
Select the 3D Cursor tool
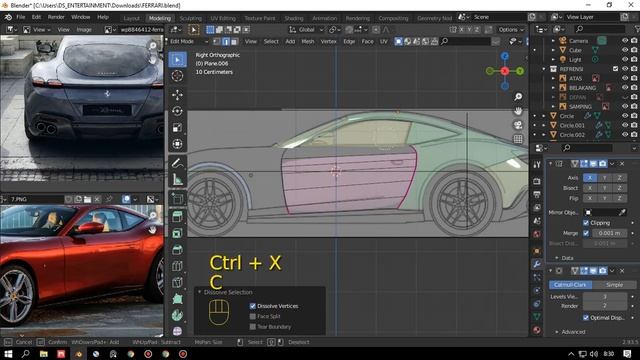[177, 76]
